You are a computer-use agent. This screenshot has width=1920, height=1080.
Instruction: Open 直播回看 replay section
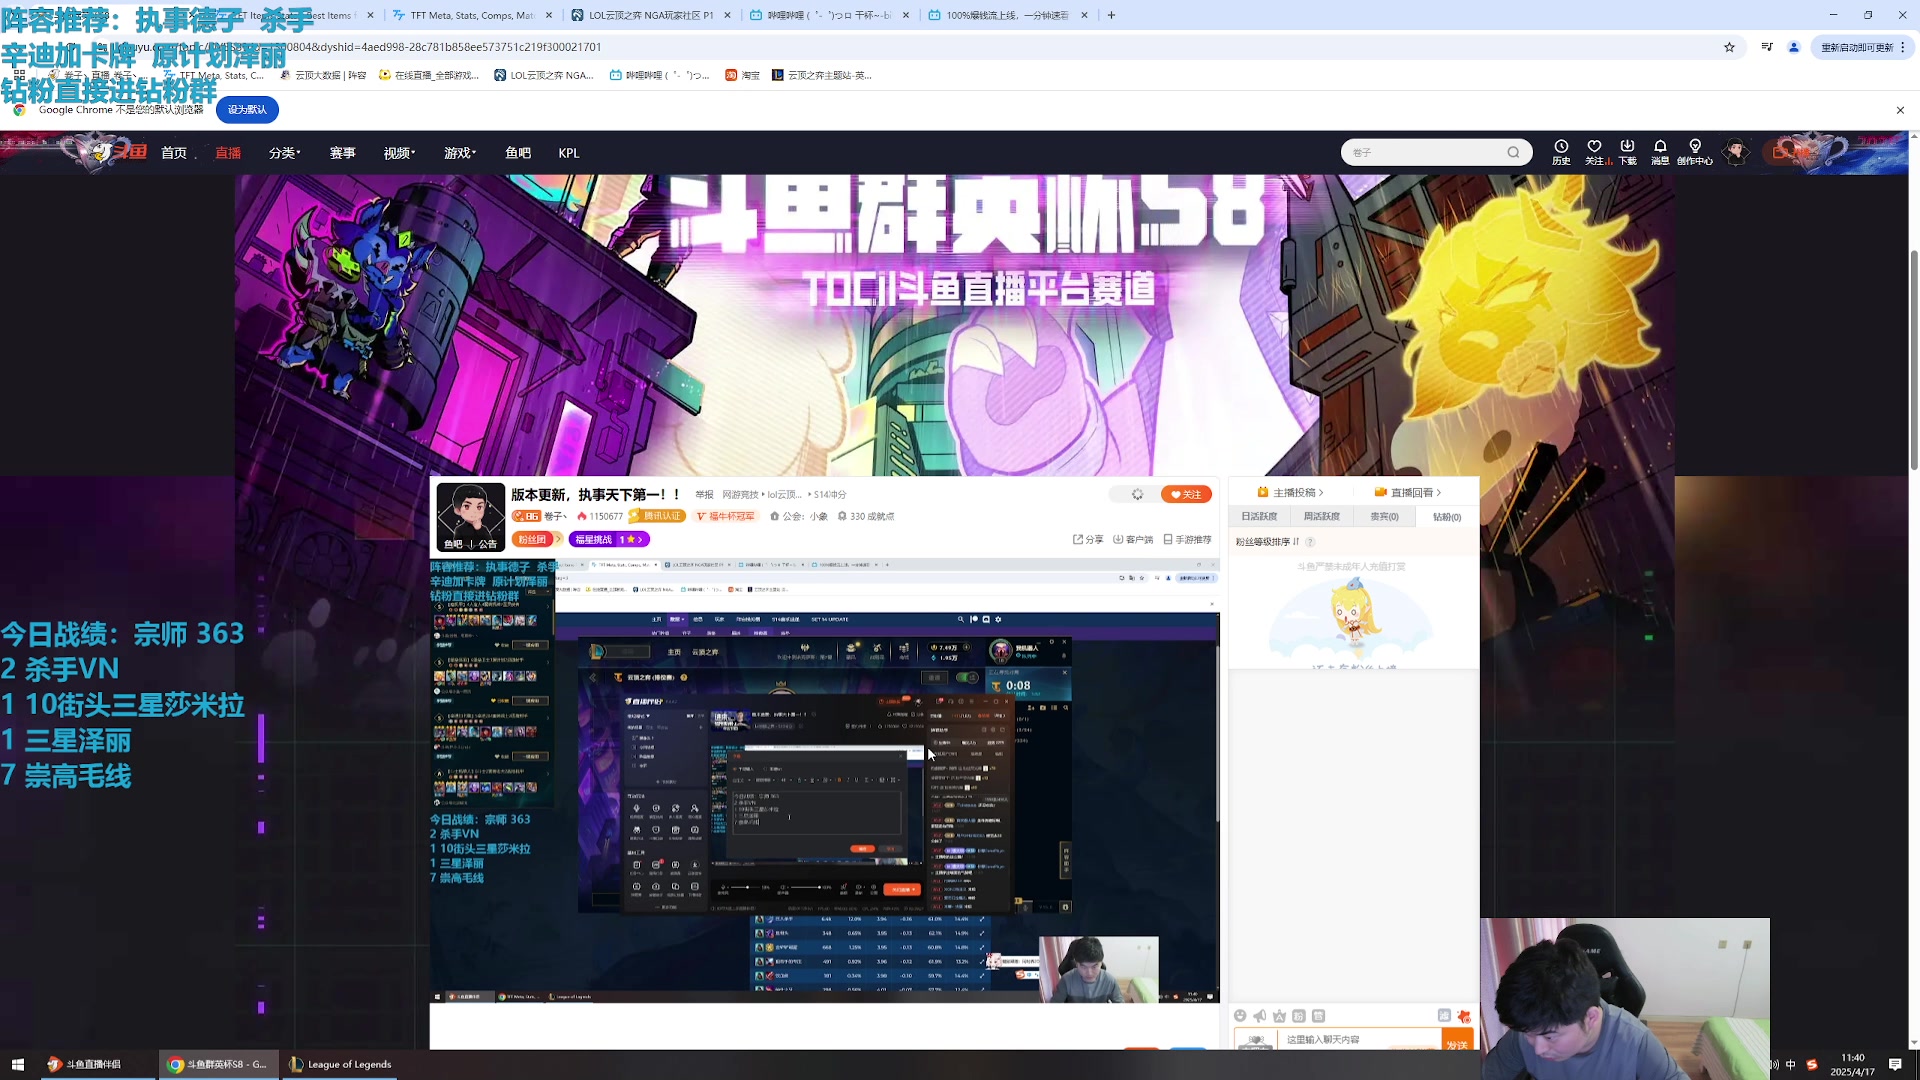1408,492
